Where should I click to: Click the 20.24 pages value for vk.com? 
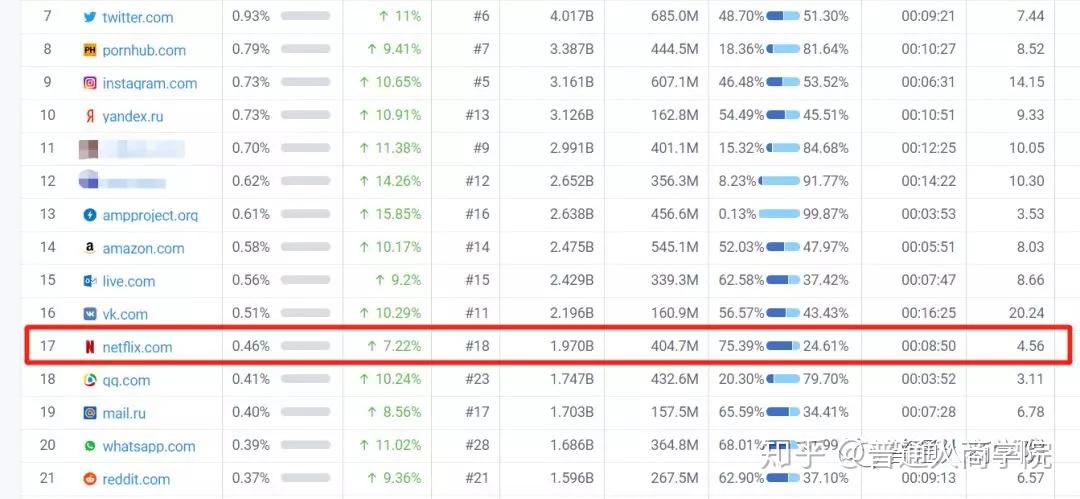[1026, 313]
